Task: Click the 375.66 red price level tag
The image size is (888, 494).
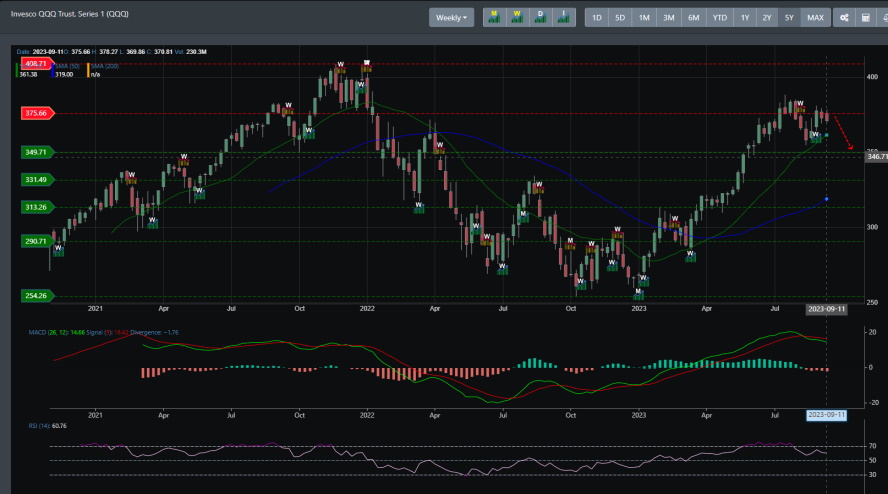Action: pos(37,113)
